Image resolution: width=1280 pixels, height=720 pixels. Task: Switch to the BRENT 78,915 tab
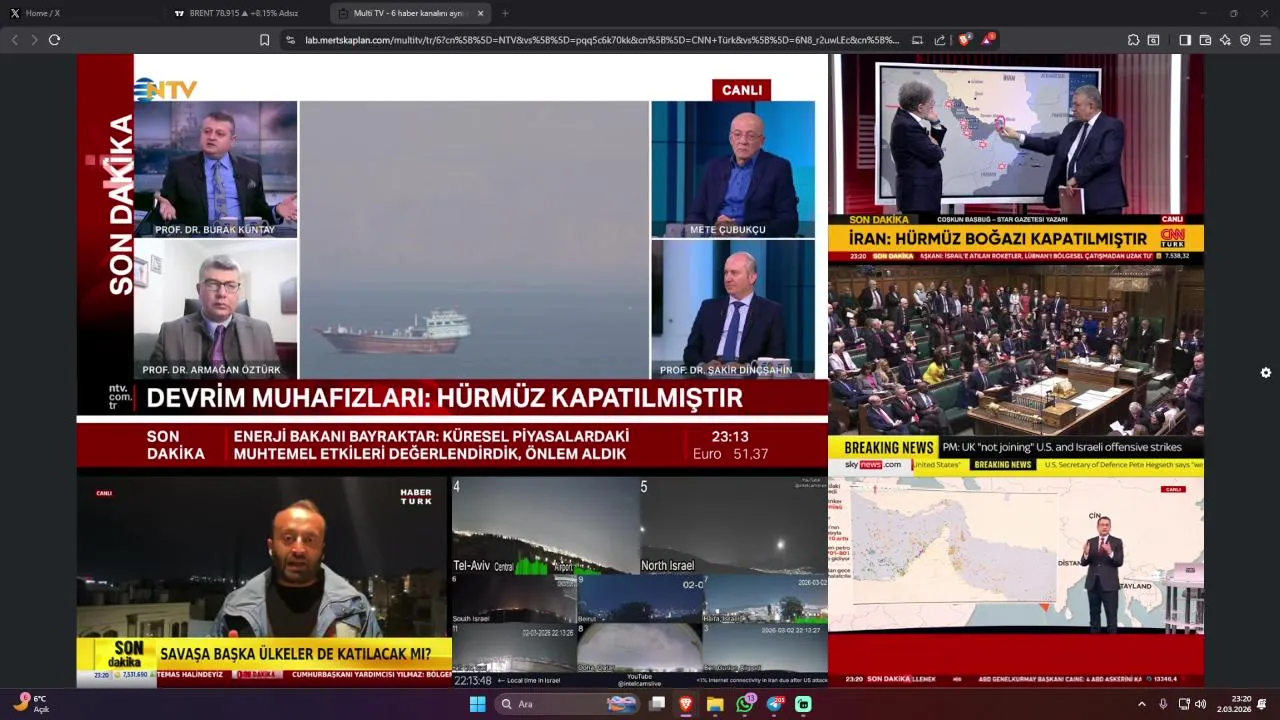click(245, 13)
